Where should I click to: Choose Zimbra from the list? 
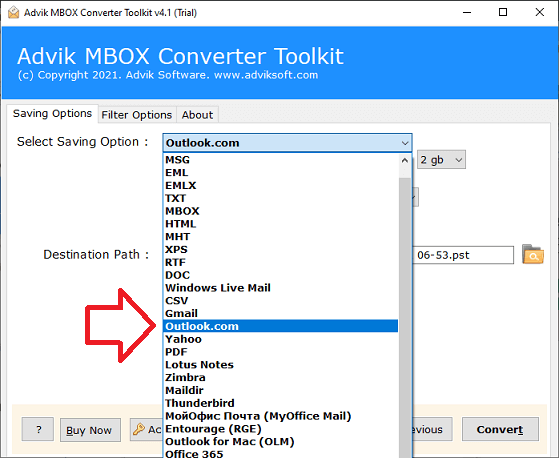point(281,377)
